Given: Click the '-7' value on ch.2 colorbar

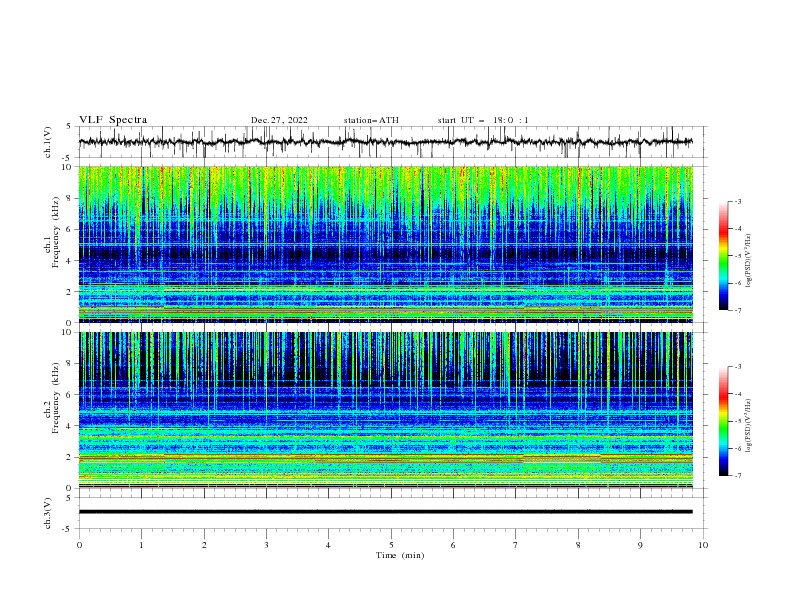Looking at the screenshot, I should pos(737,476).
